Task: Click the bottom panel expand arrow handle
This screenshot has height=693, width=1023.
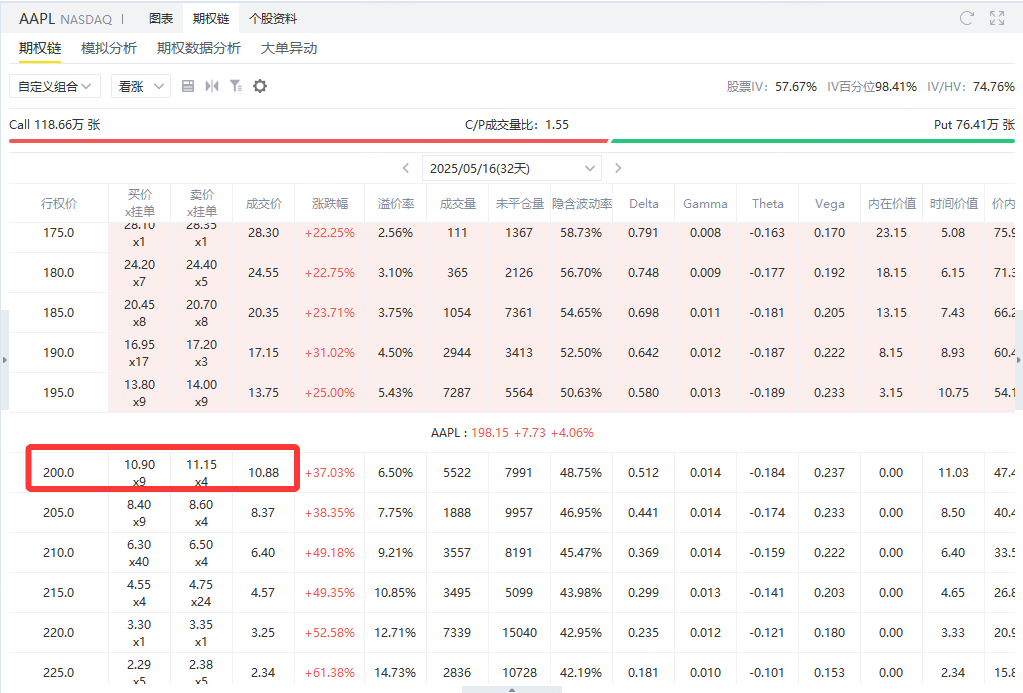Action: pos(512,690)
